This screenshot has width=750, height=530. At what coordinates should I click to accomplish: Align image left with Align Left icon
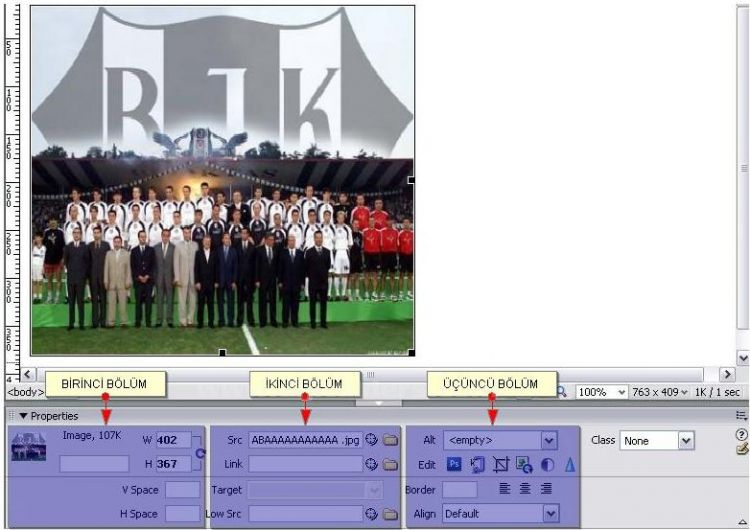[504, 488]
